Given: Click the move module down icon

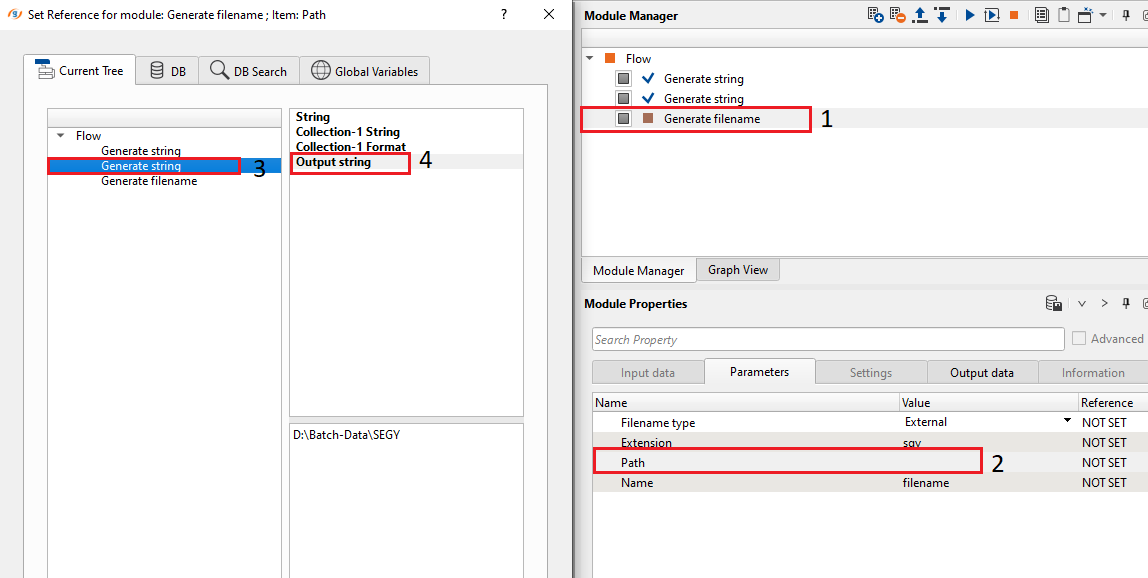Looking at the screenshot, I should (942, 15).
